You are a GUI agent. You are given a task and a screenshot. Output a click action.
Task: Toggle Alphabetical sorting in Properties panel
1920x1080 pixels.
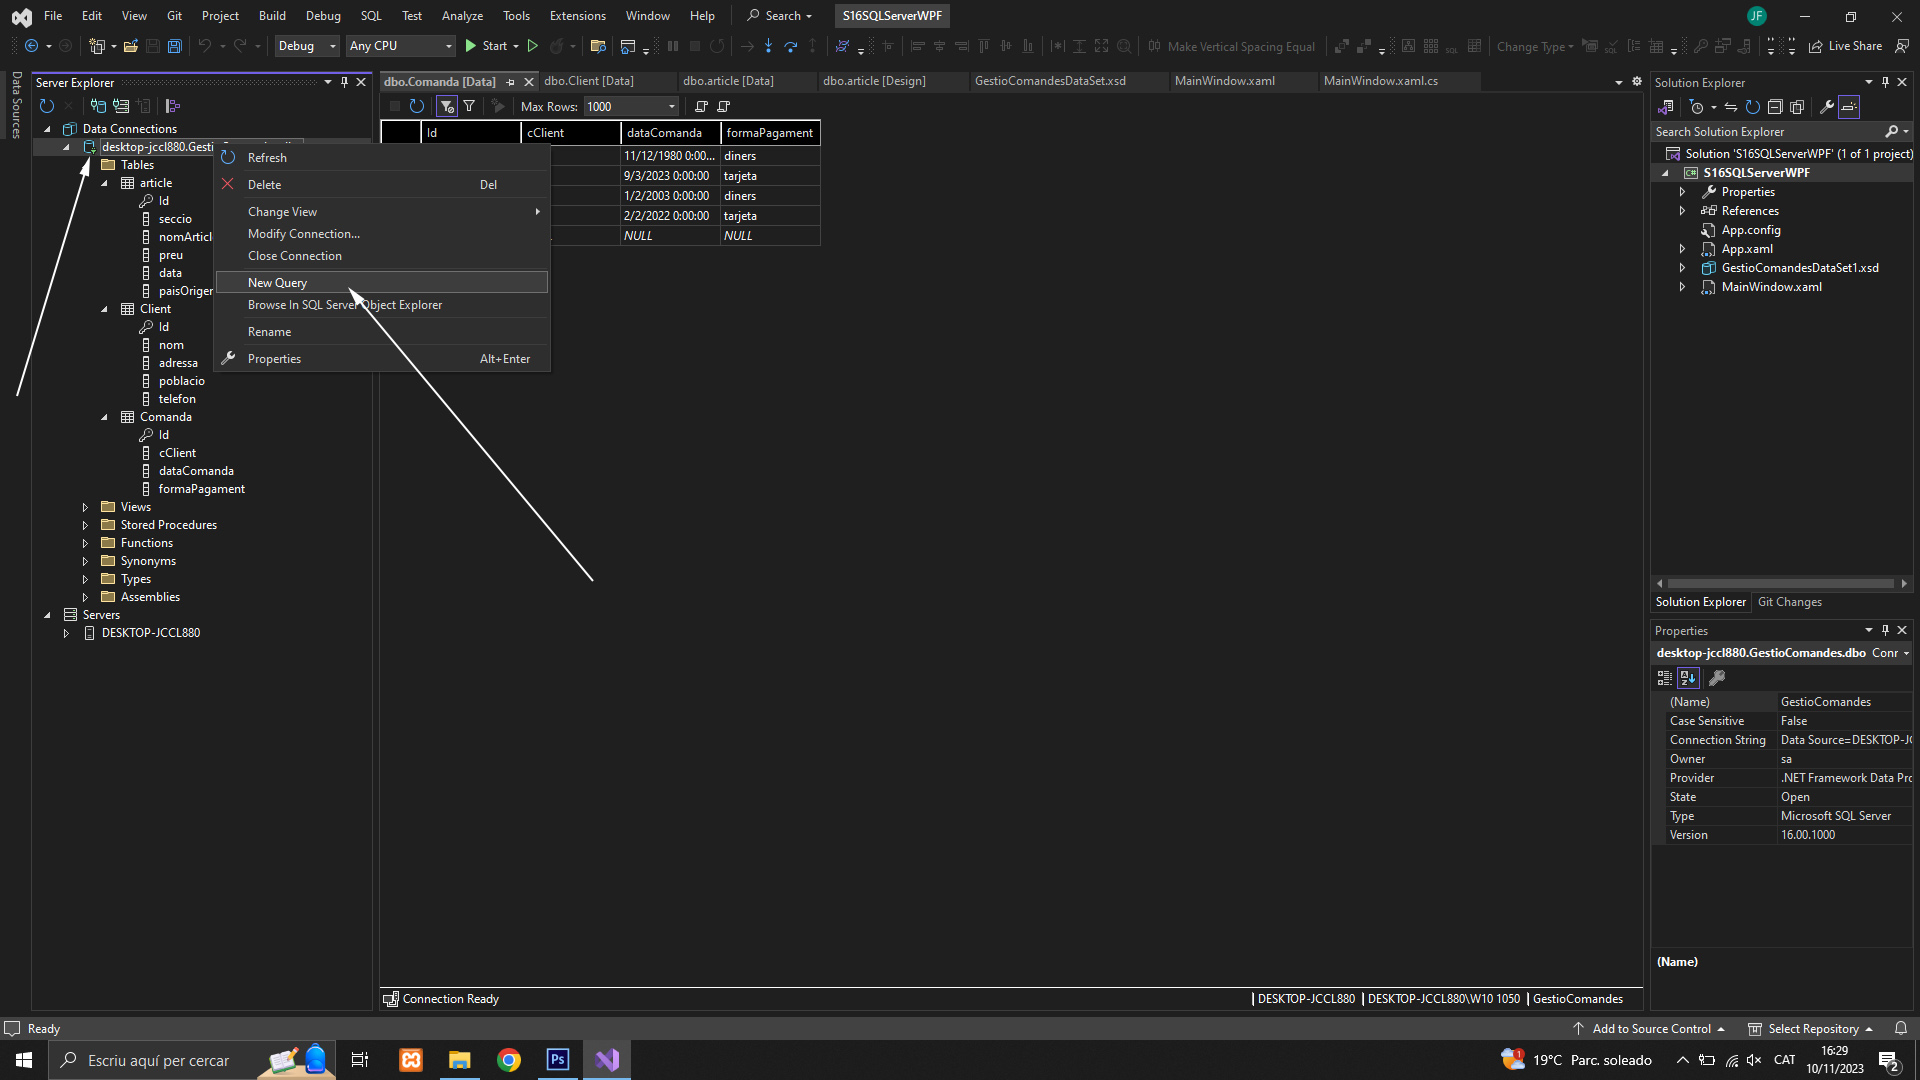click(1688, 678)
